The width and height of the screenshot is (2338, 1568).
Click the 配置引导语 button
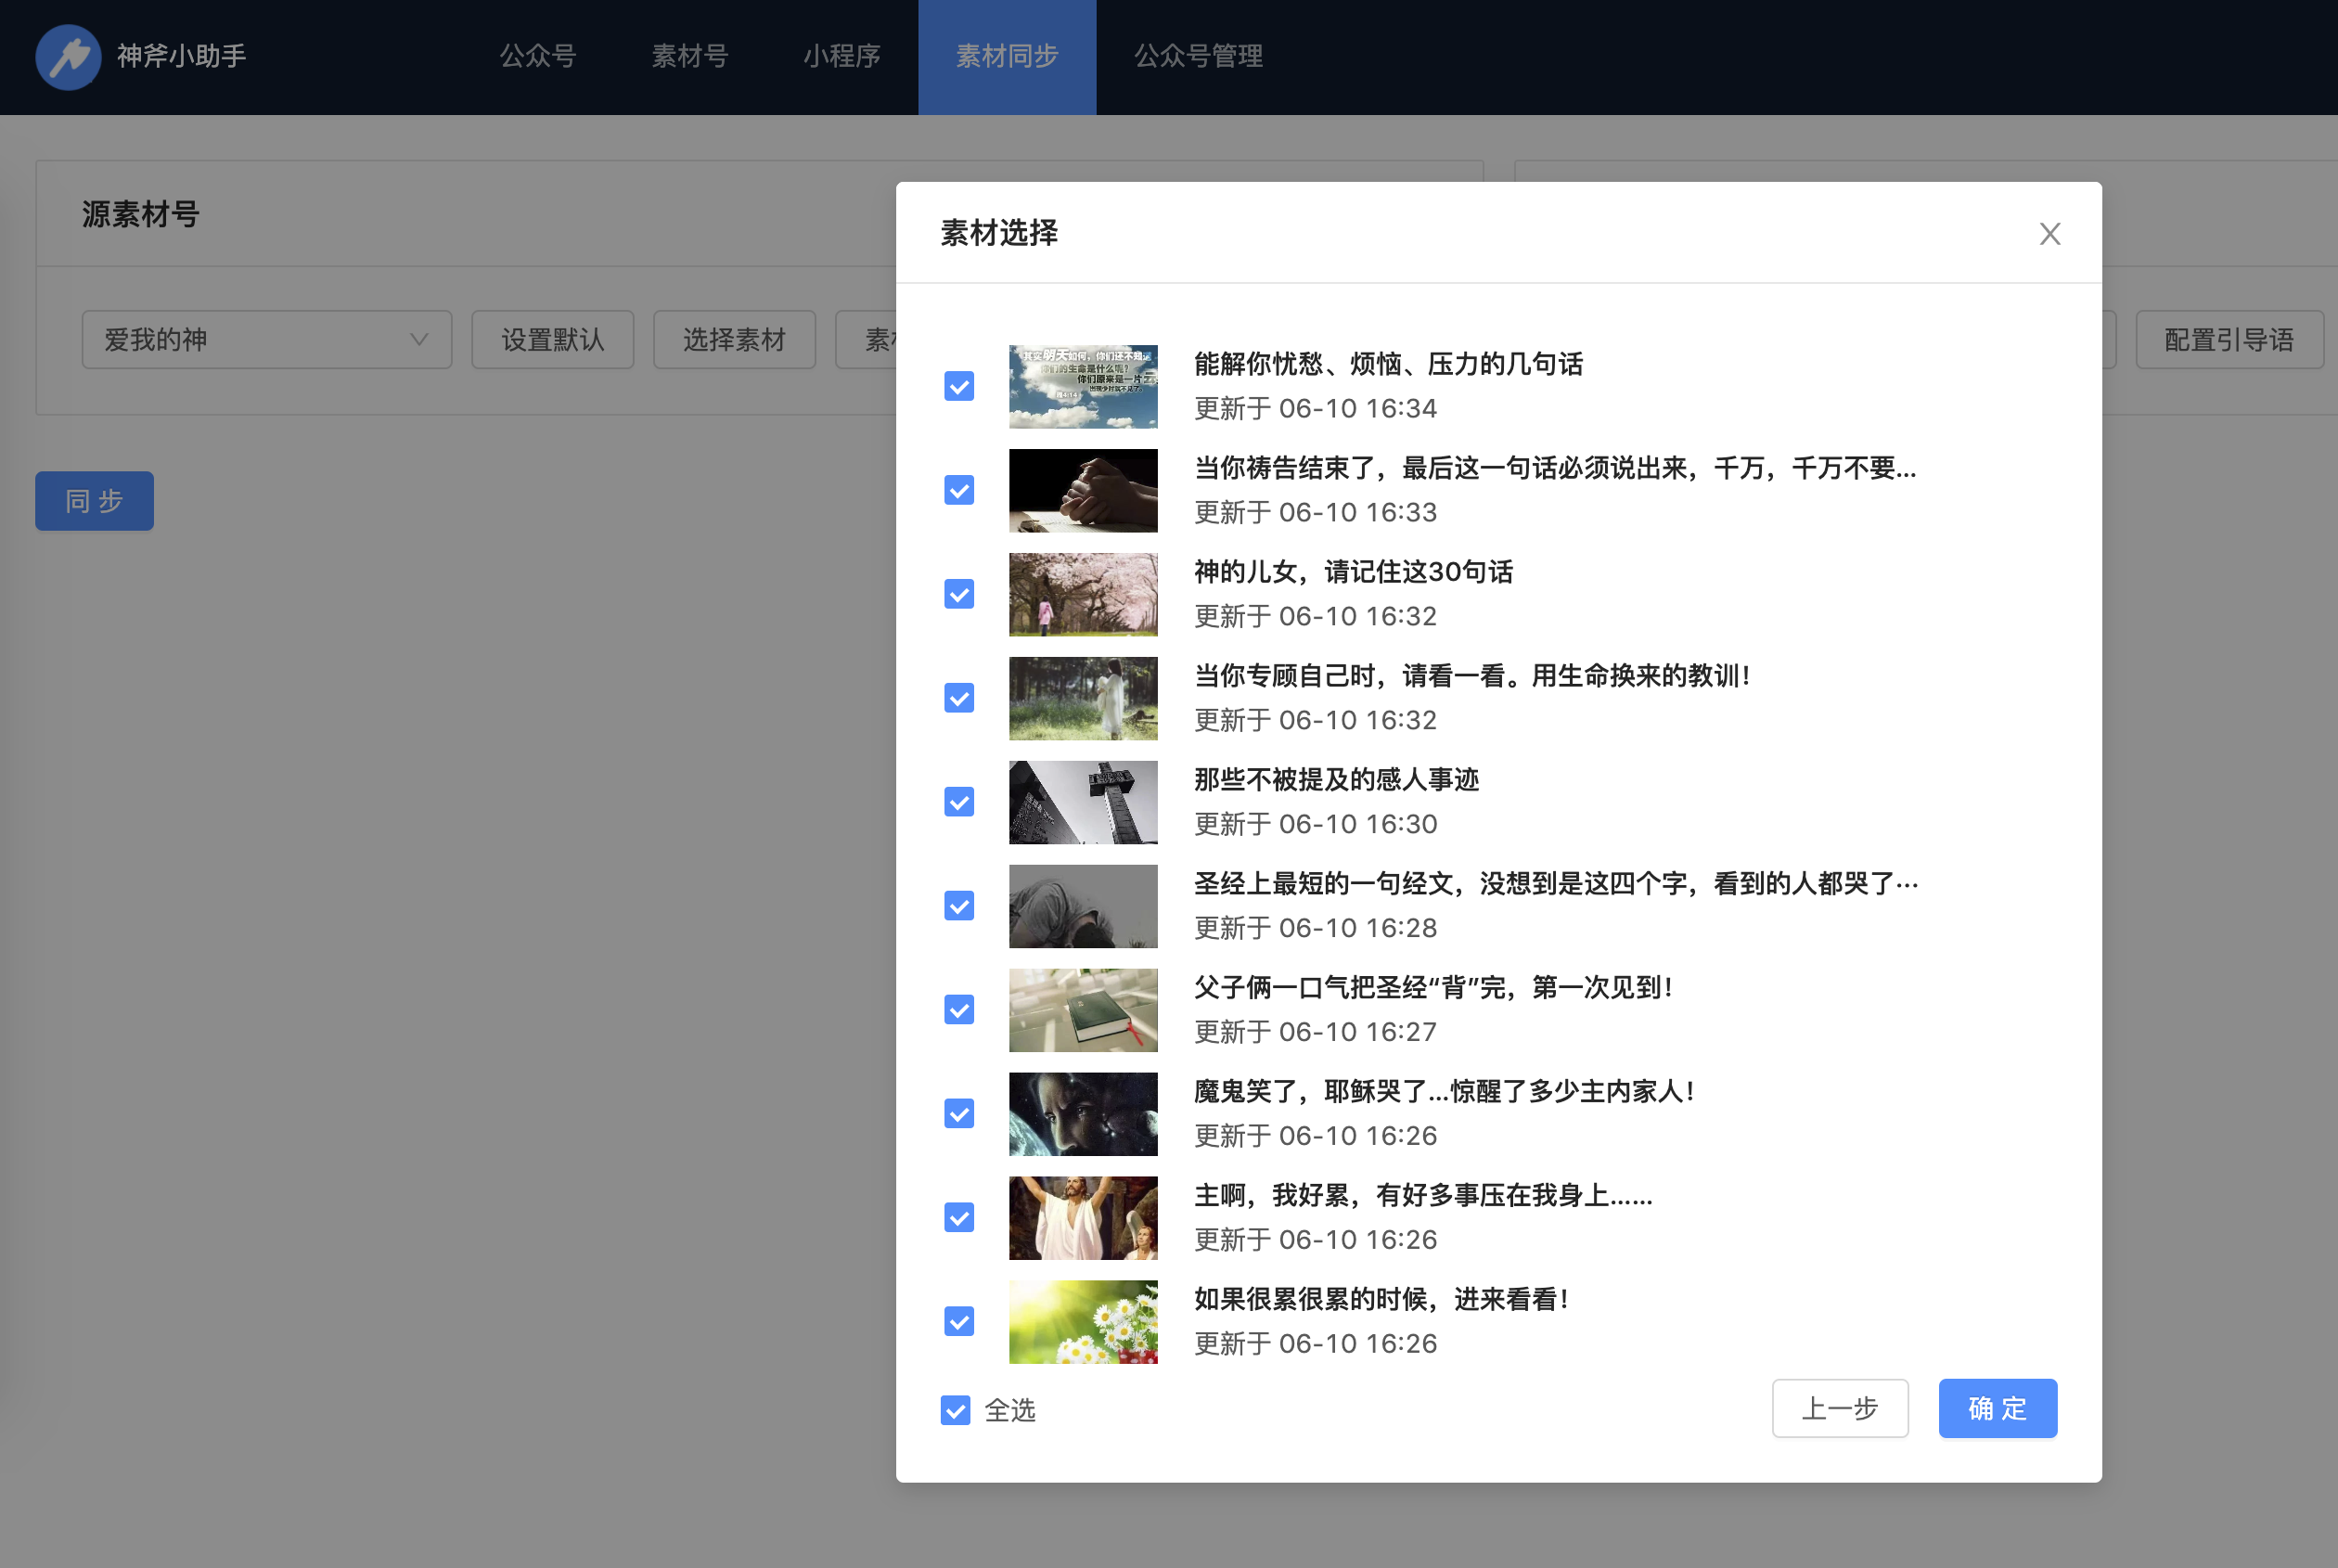[2229, 340]
